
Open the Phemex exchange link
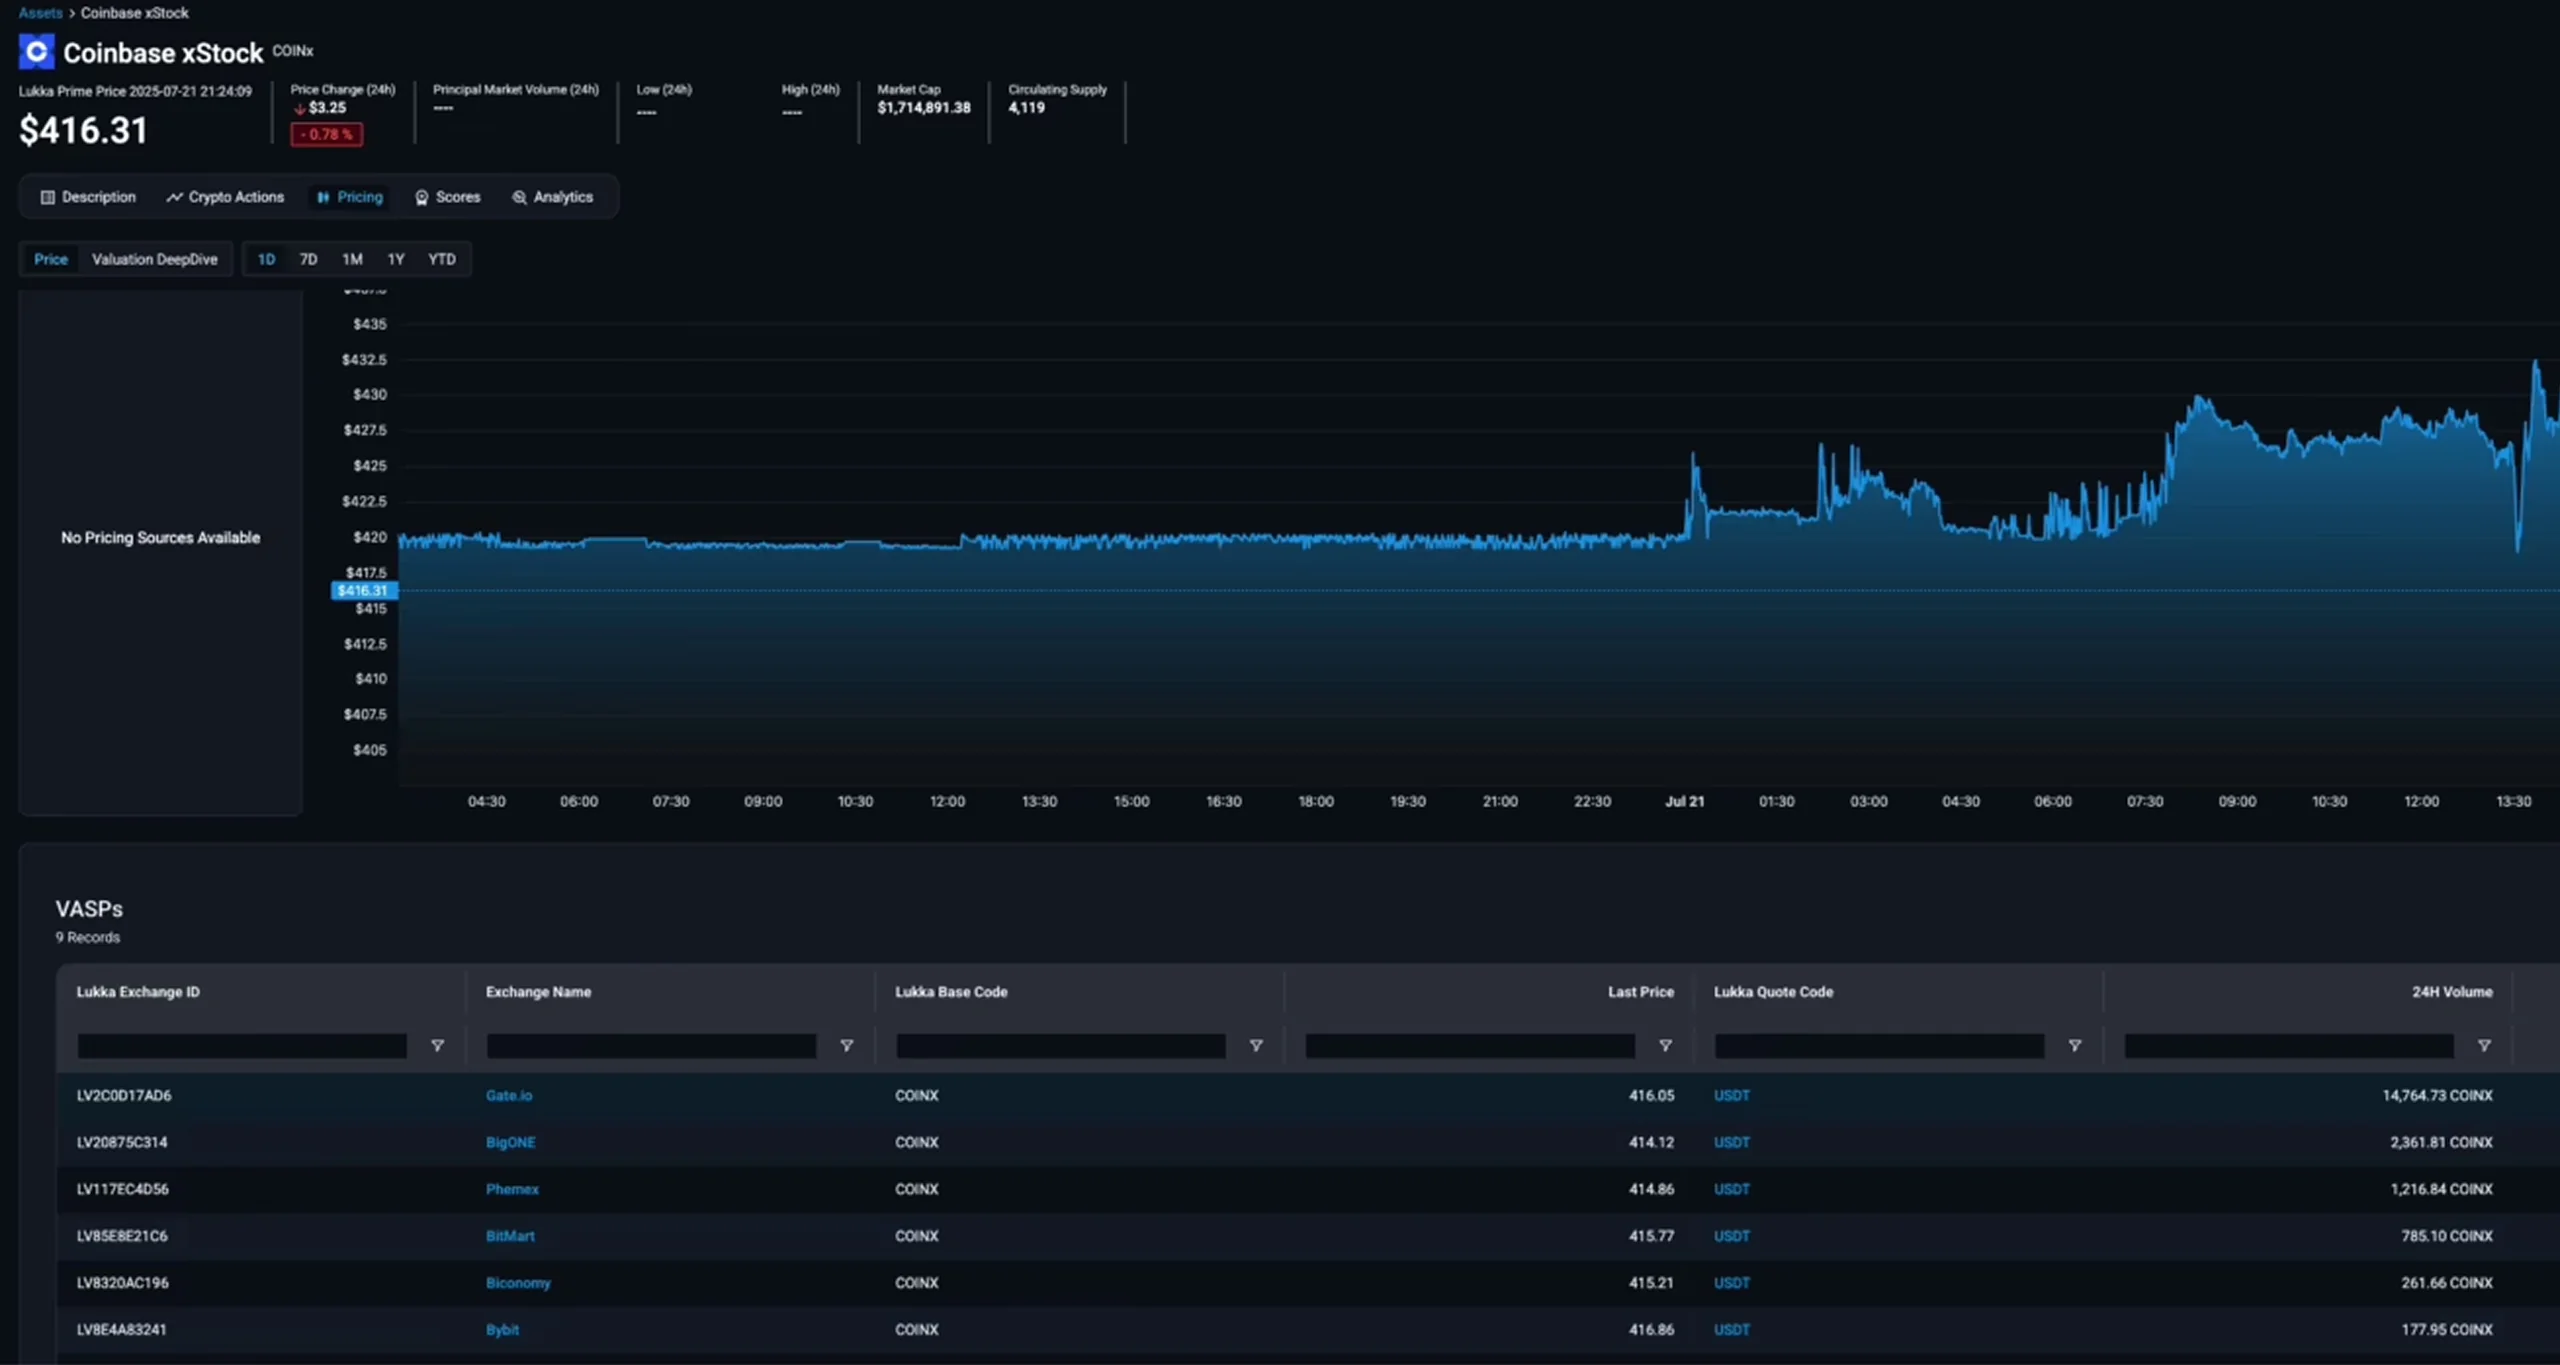pos(512,1189)
